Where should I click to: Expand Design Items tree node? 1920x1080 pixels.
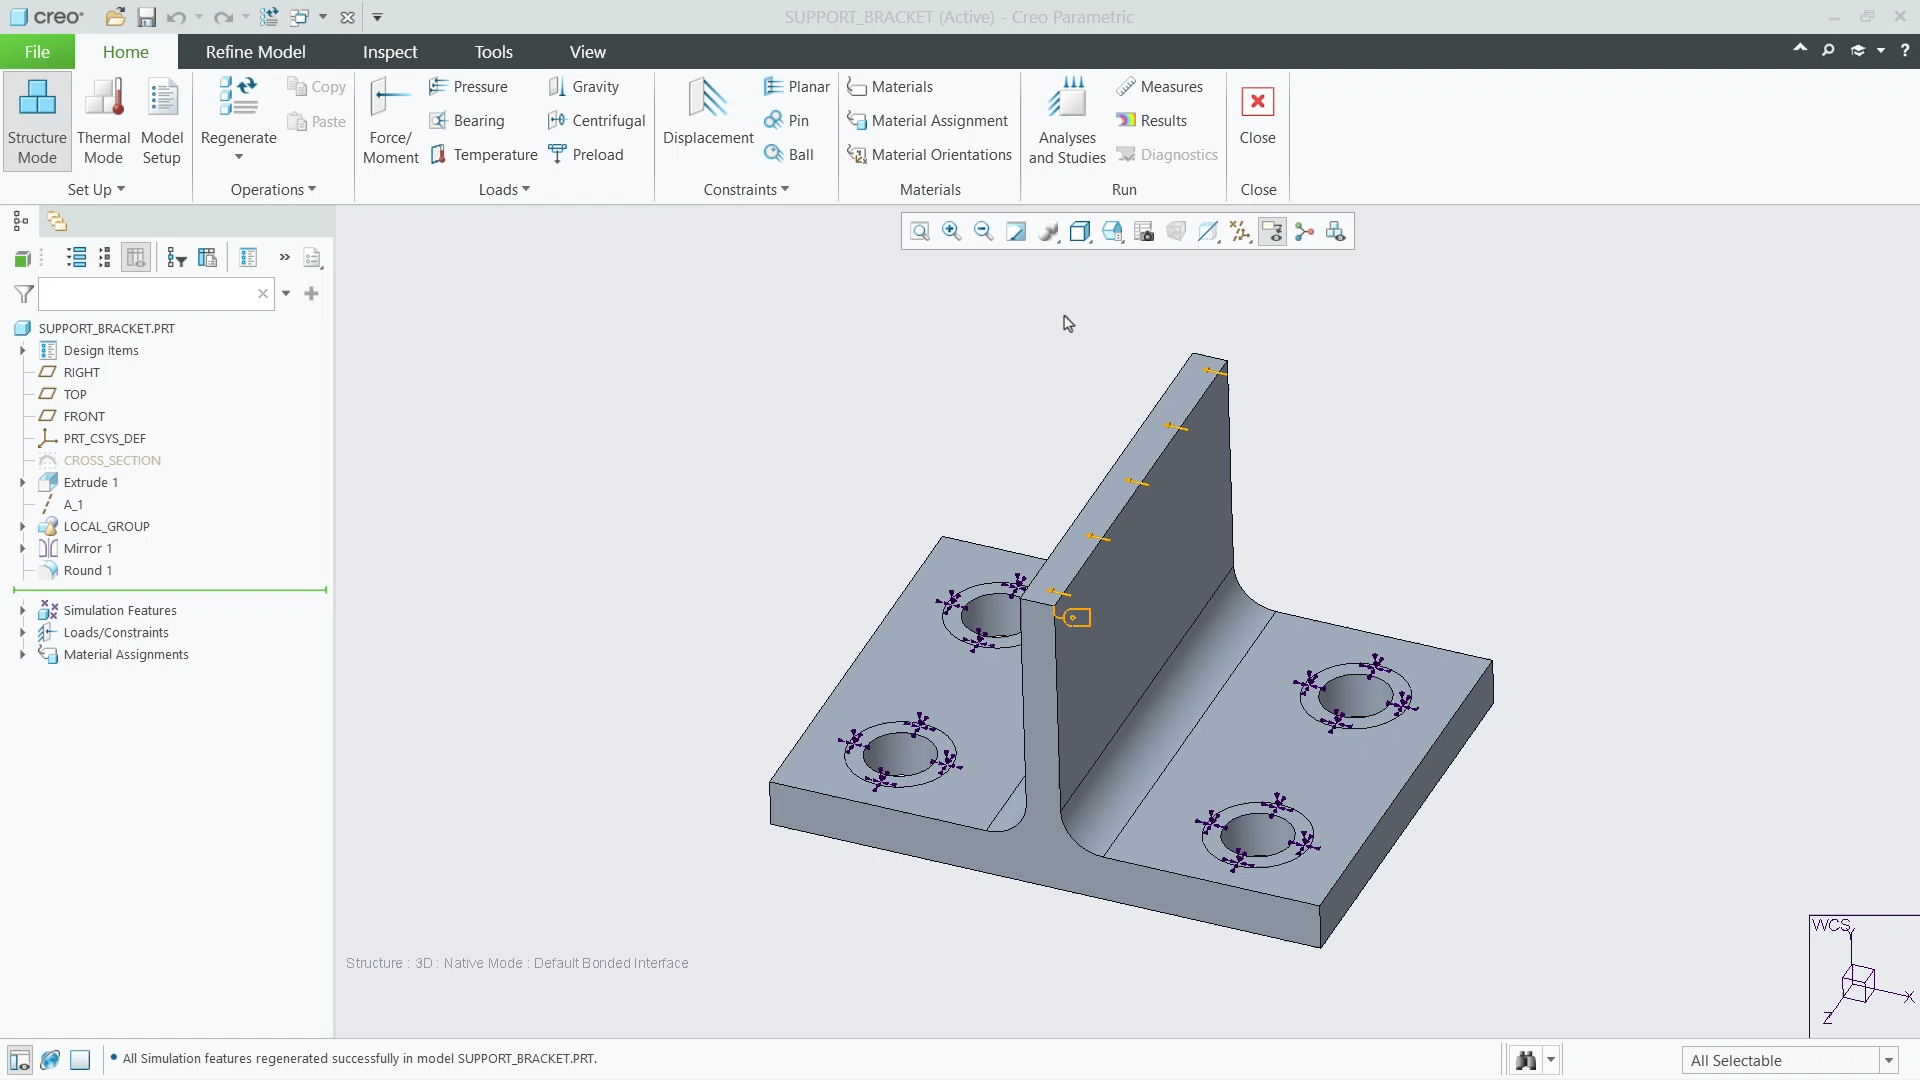tap(22, 351)
